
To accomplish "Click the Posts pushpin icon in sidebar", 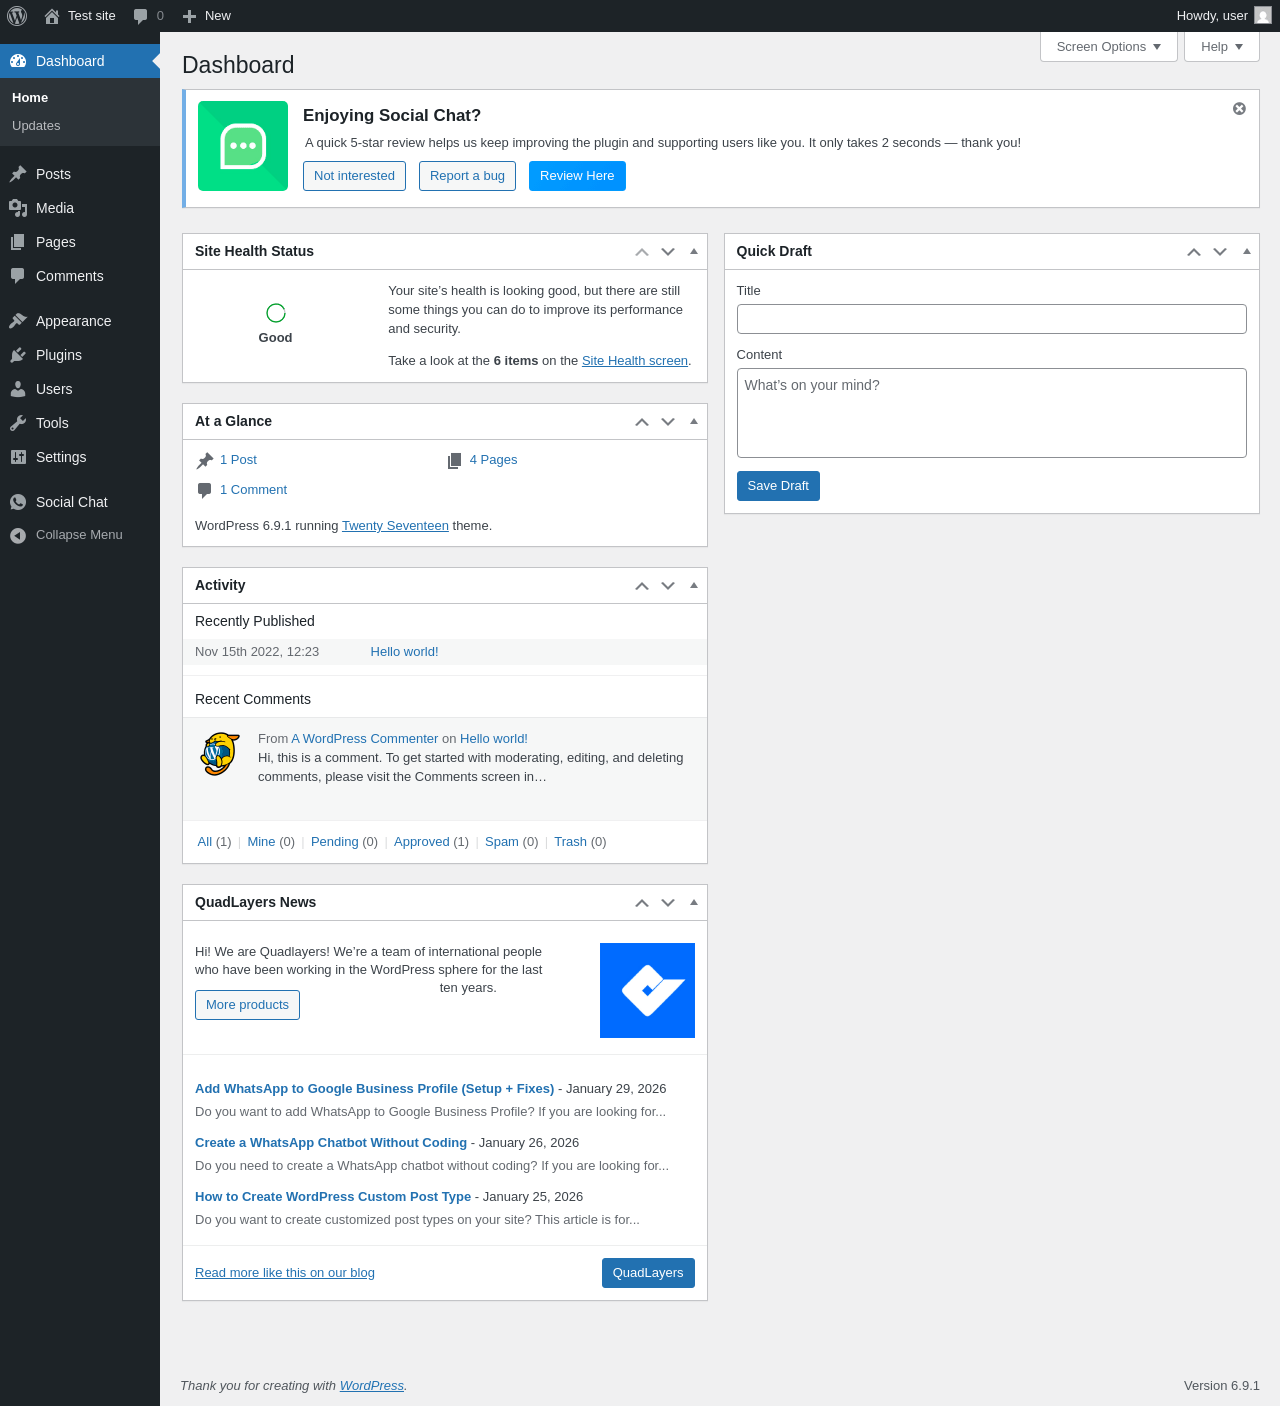I will 18,174.
